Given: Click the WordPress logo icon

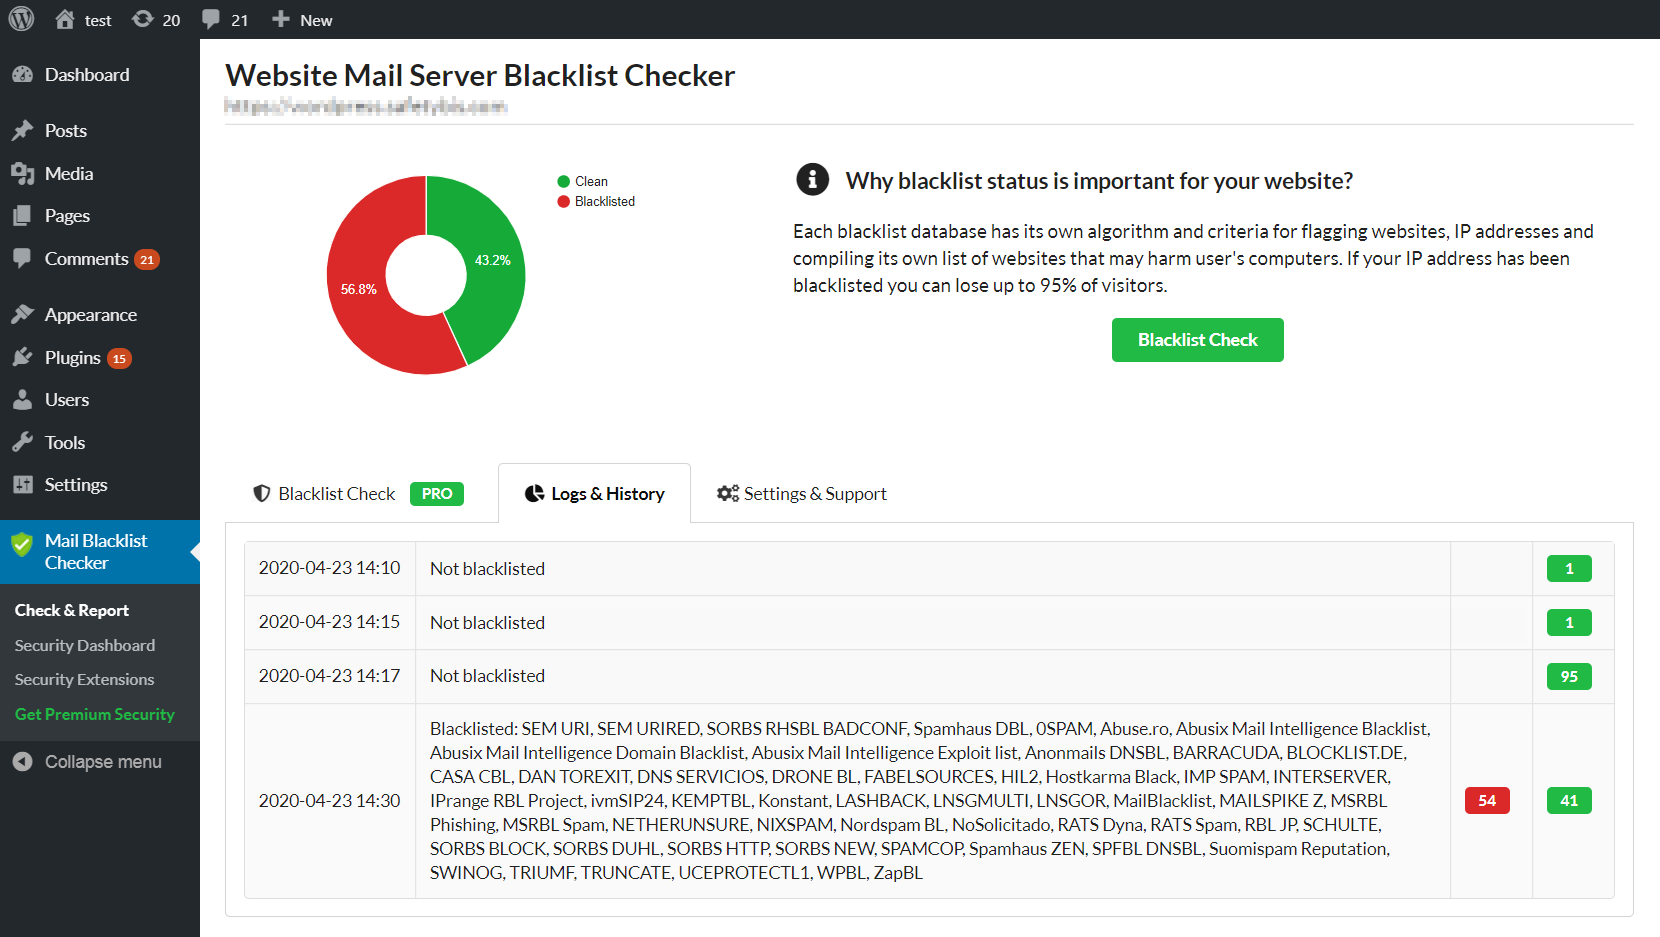Looking at the screenshot, I should (21, 19).
